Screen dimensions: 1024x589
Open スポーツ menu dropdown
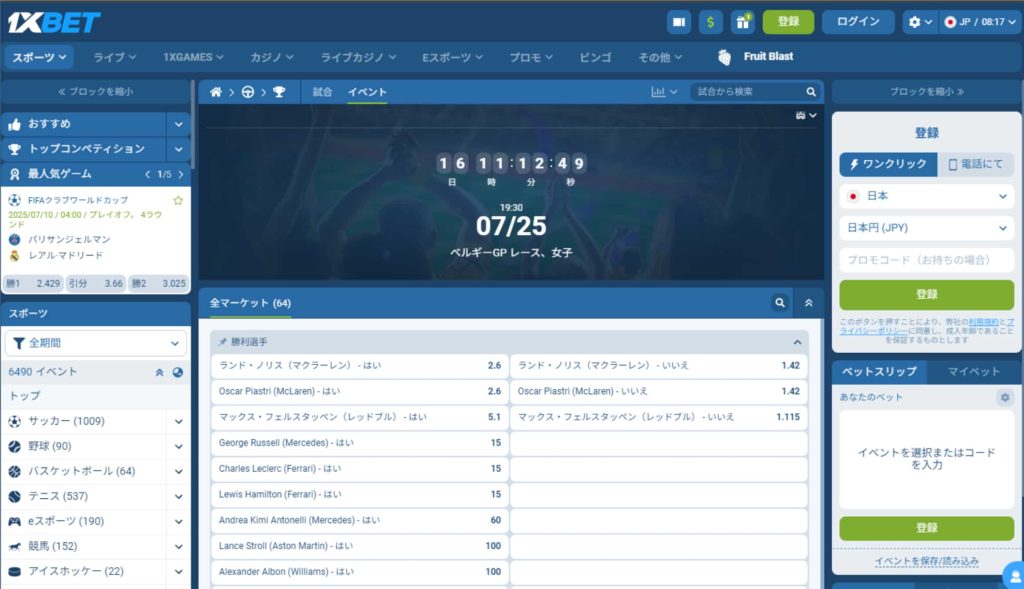[x=39, y=57]
